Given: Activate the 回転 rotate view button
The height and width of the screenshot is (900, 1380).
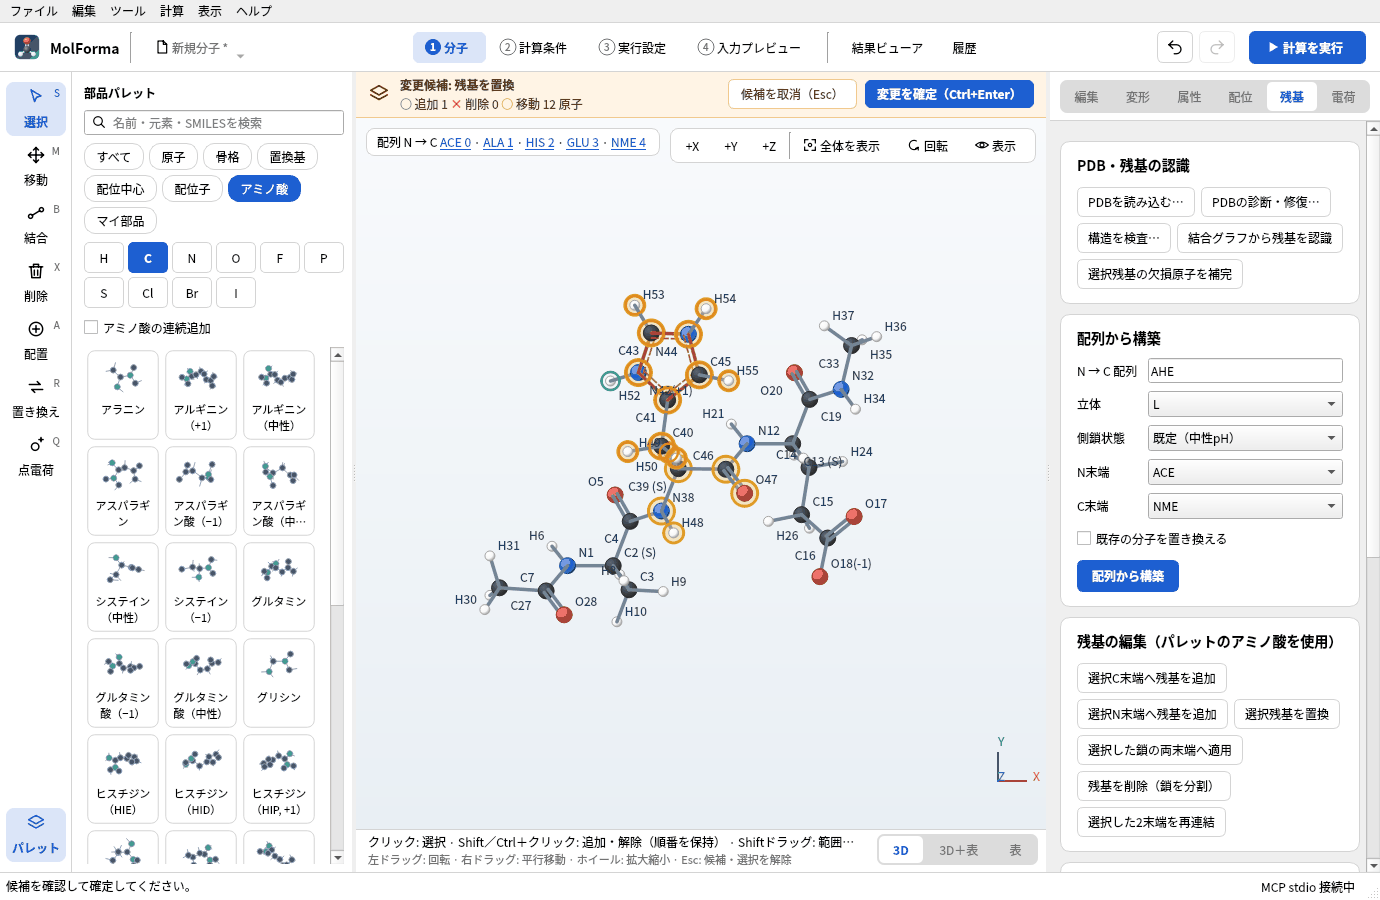Looking at the screenshot, I should 928,146.
